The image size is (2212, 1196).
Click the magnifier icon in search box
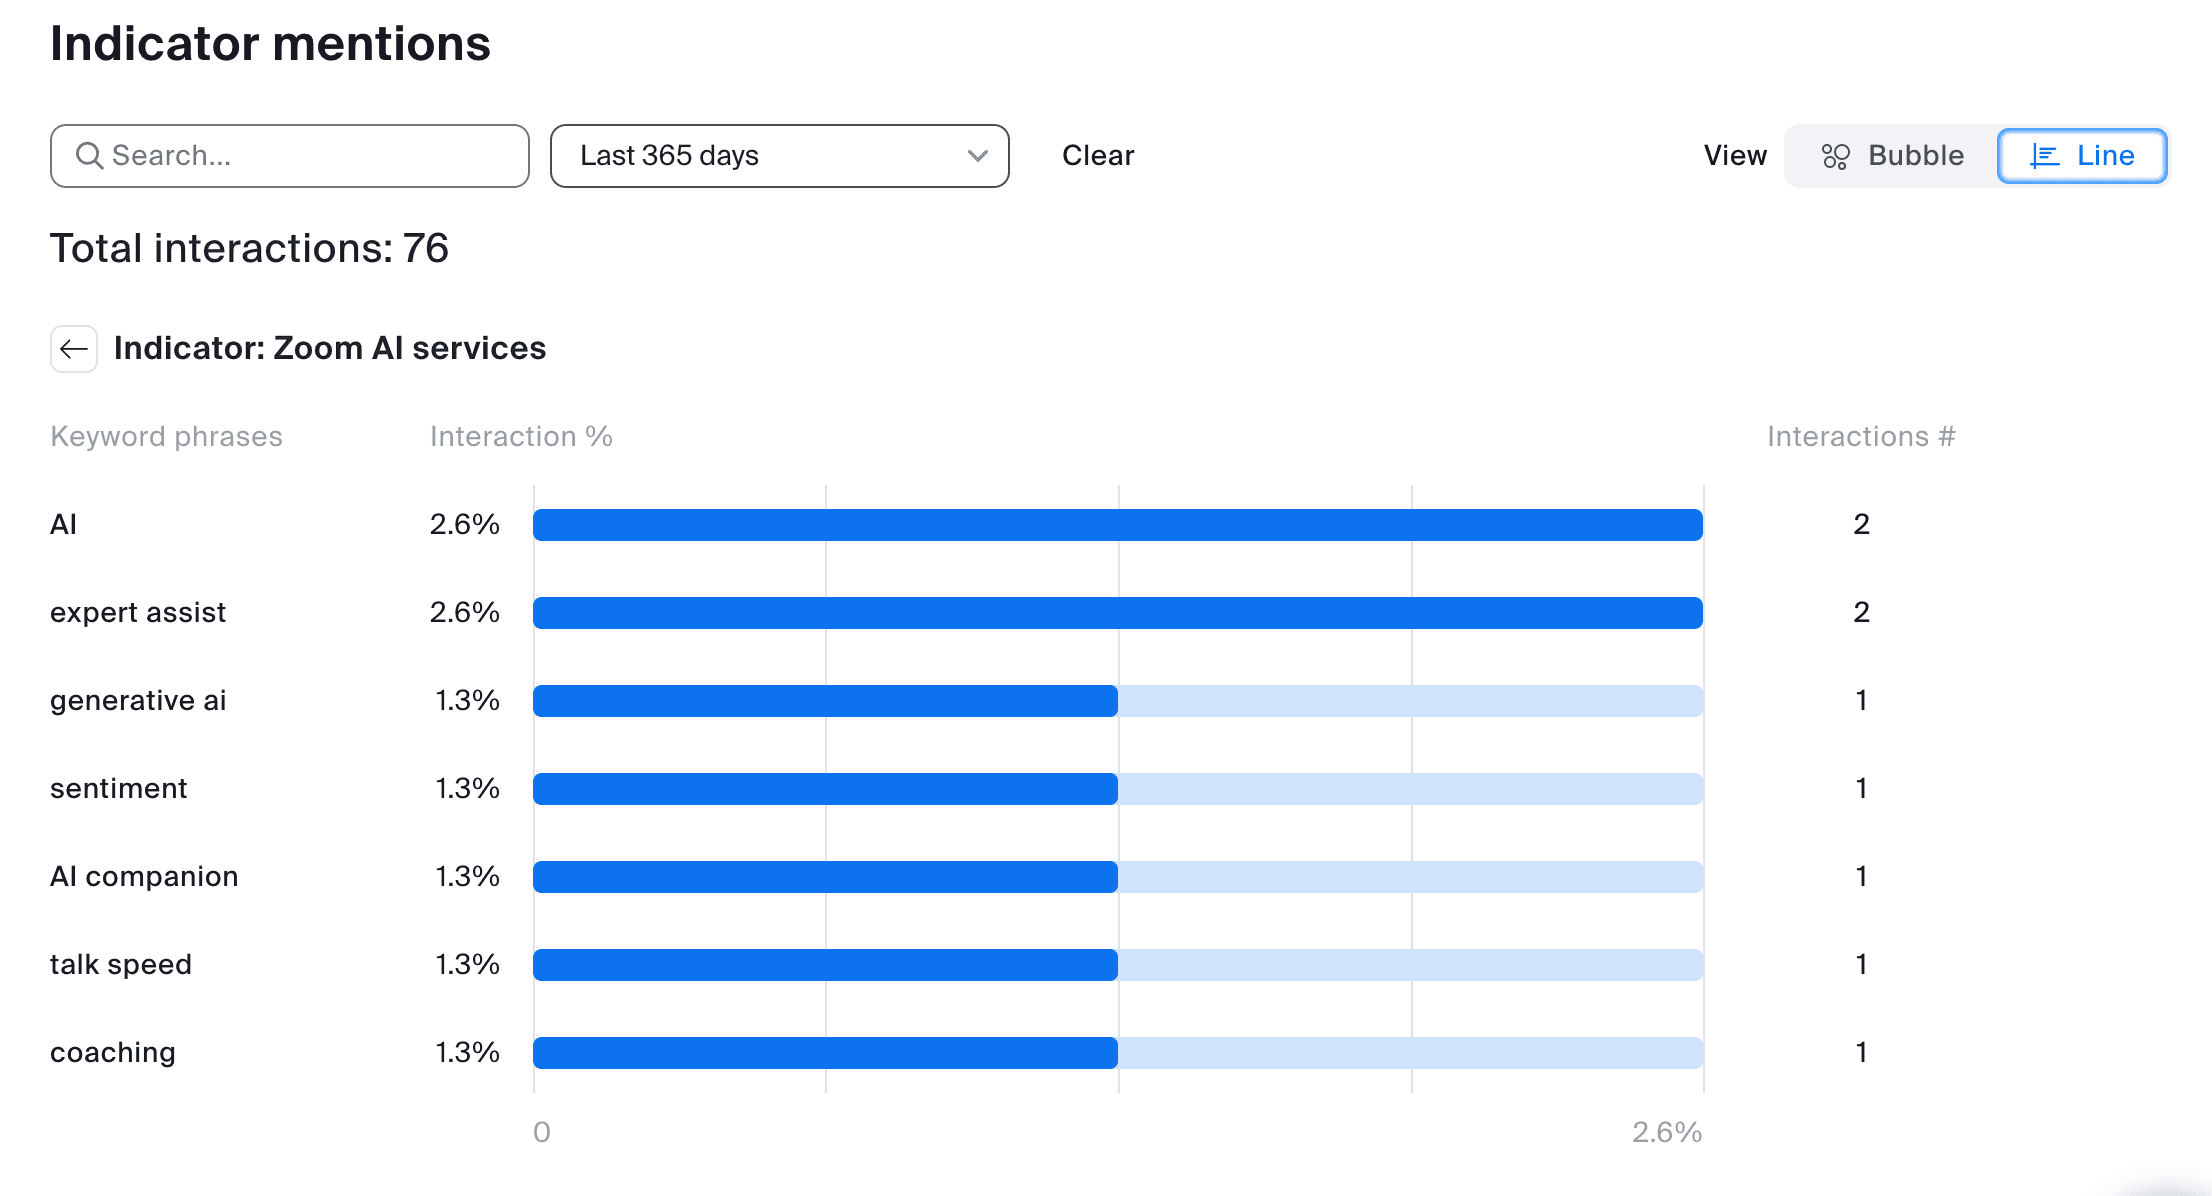click(x=89, y=156)
